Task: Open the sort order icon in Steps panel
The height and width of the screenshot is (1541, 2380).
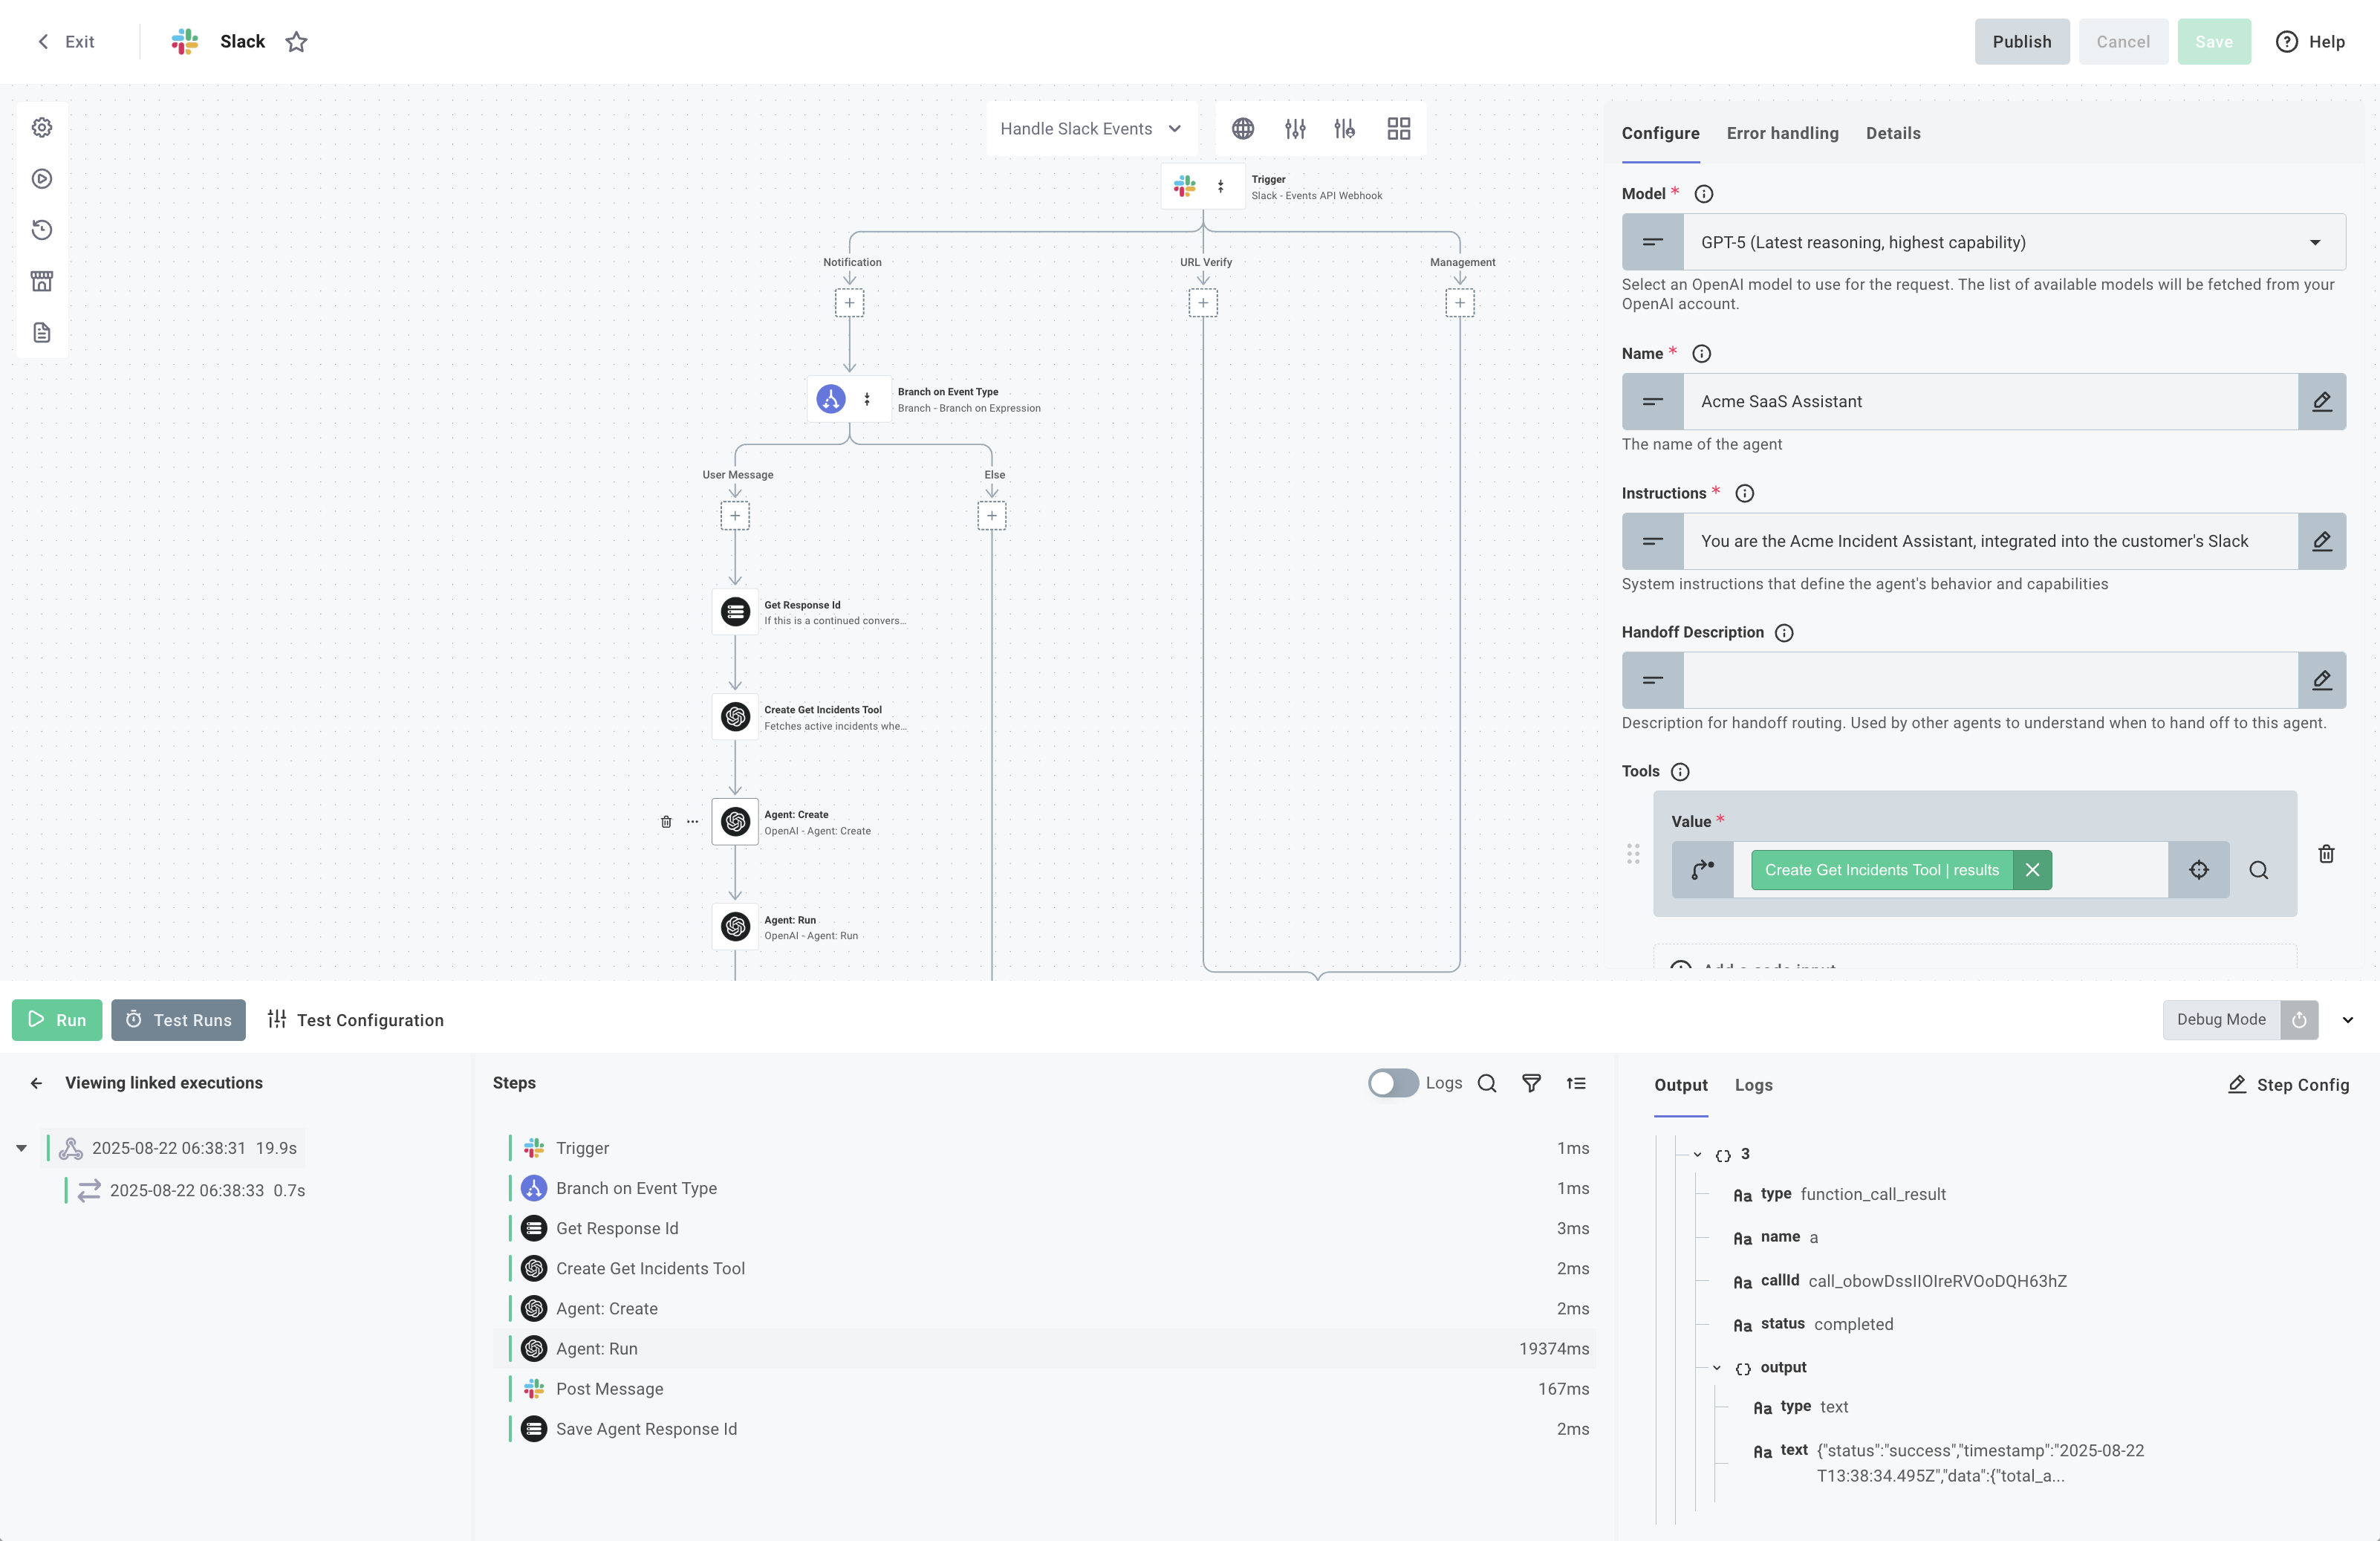Action: point(1577,1083)
